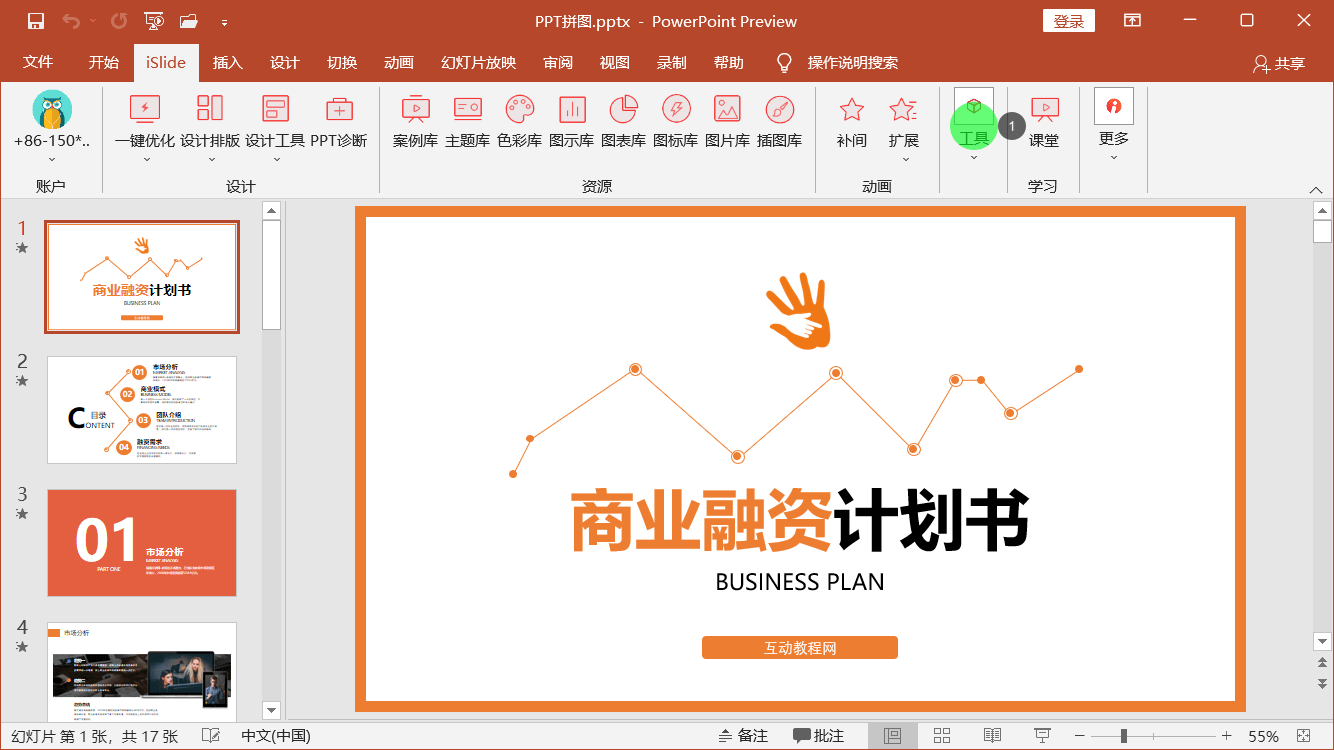Switch to the 插入 tab
Viewport: 1334px width, 750px height.
(228, 62)
